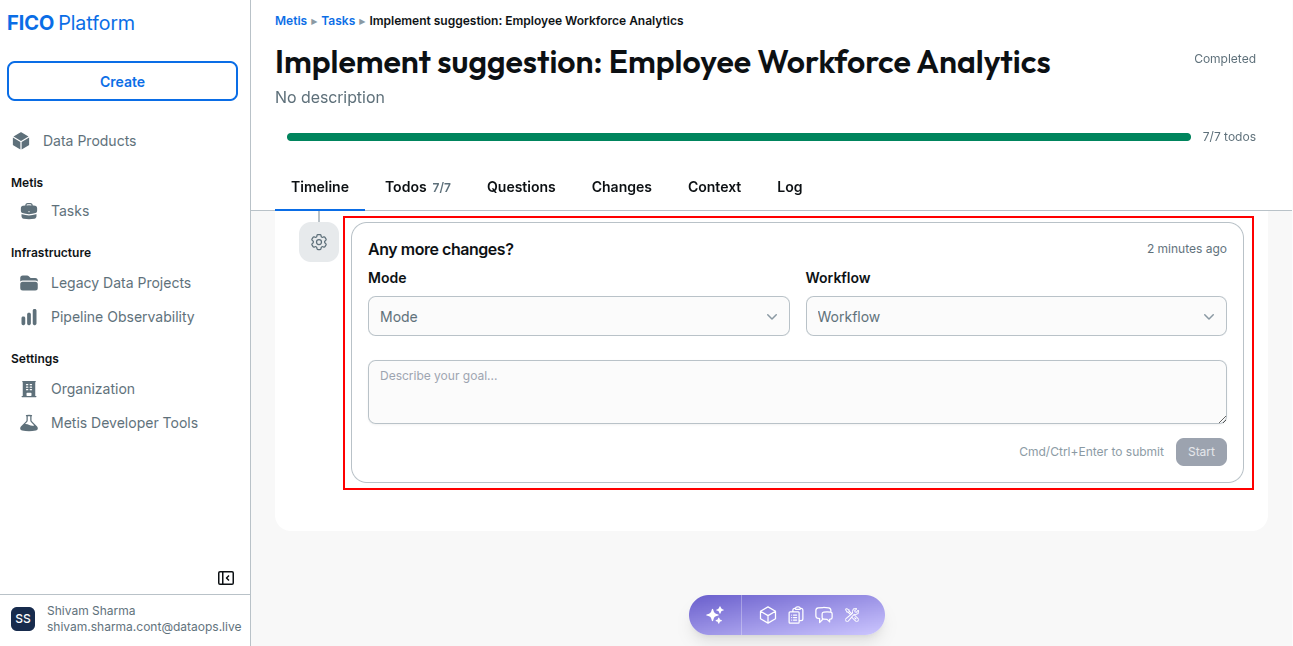Open Pipeline Observability in sidebar
Viewport: 1293px width, 646px height.
tap(125, 317)
